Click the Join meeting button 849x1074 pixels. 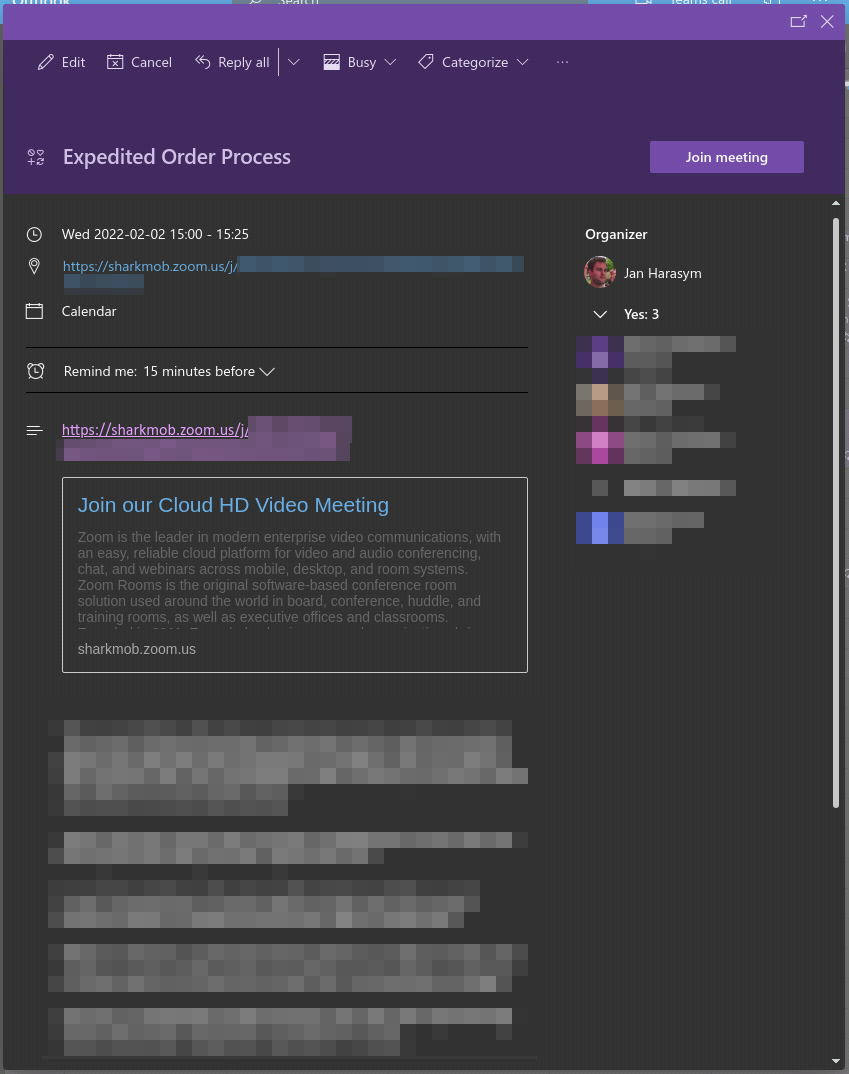[726, 157]
